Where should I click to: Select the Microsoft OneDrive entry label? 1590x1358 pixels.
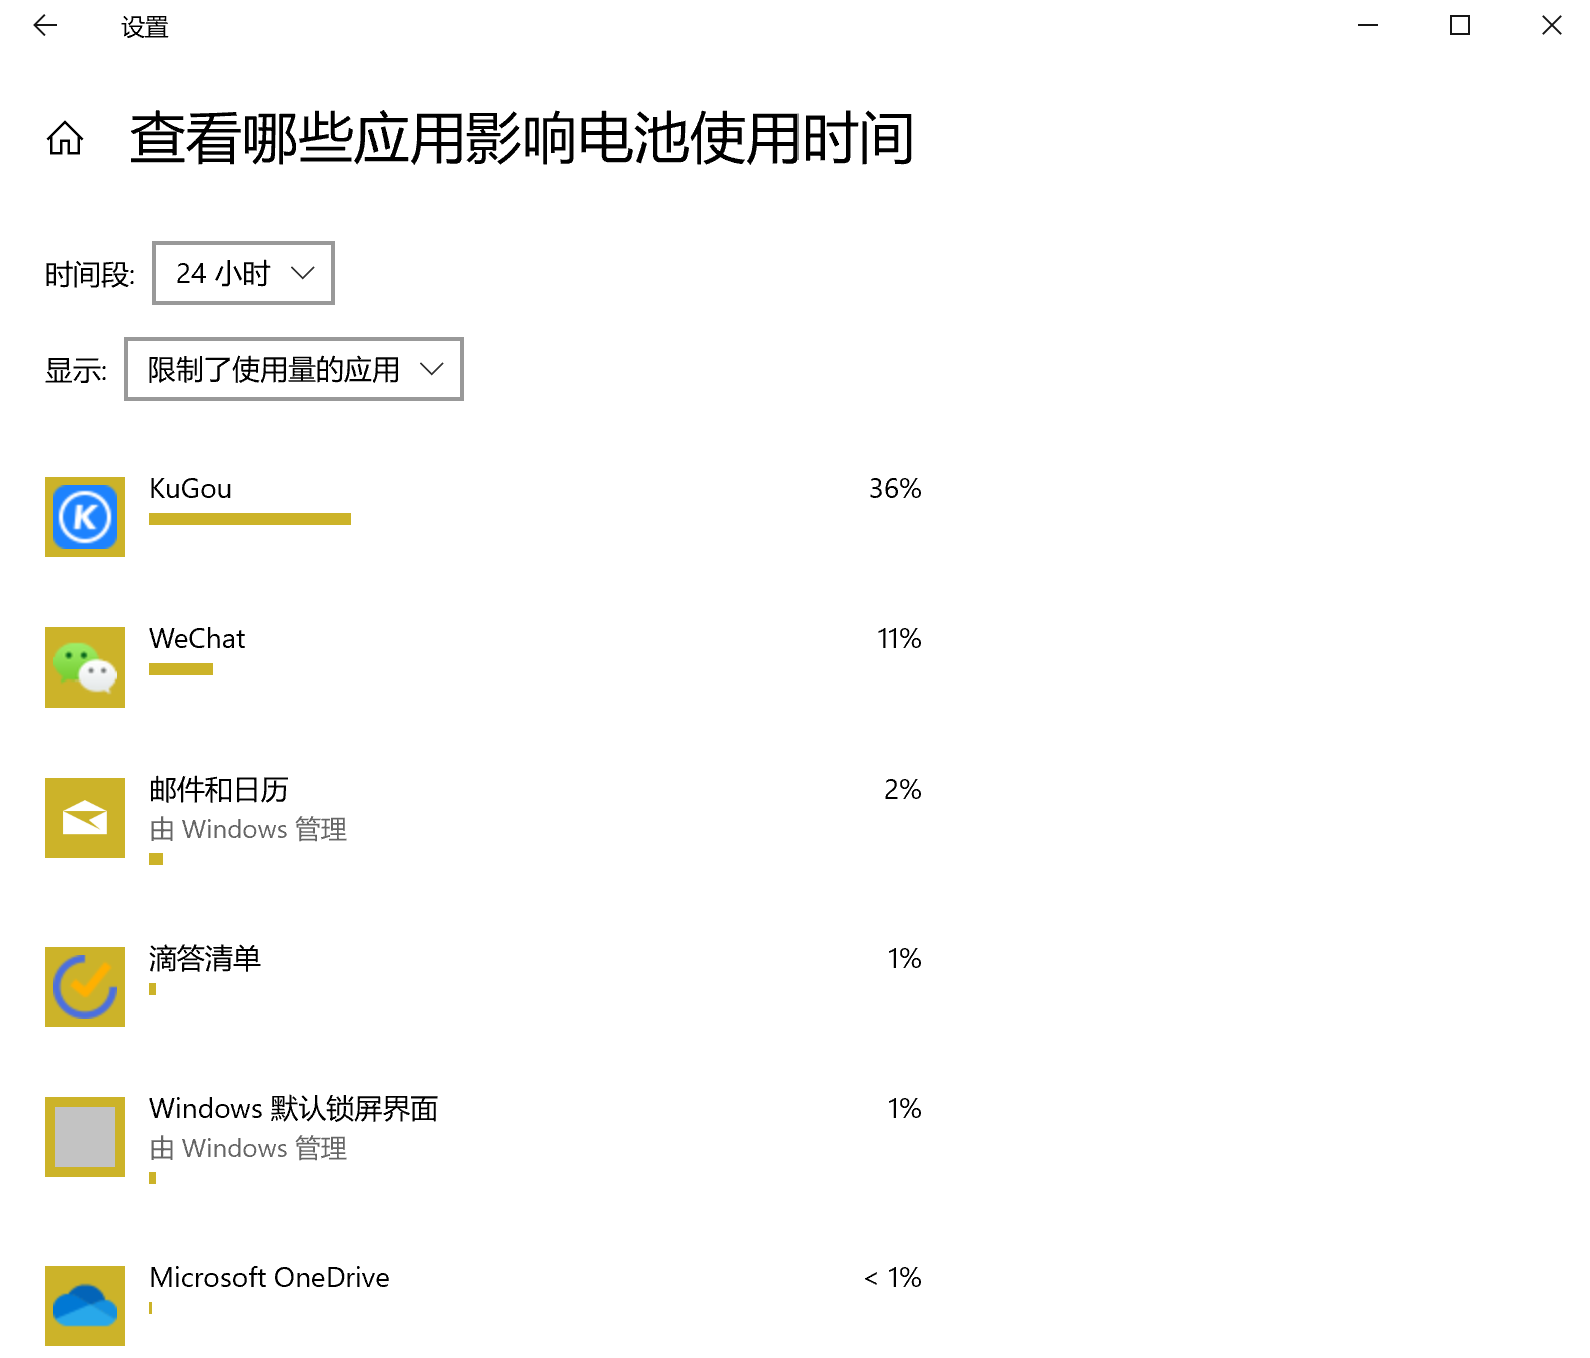[x=269, y=1277]
